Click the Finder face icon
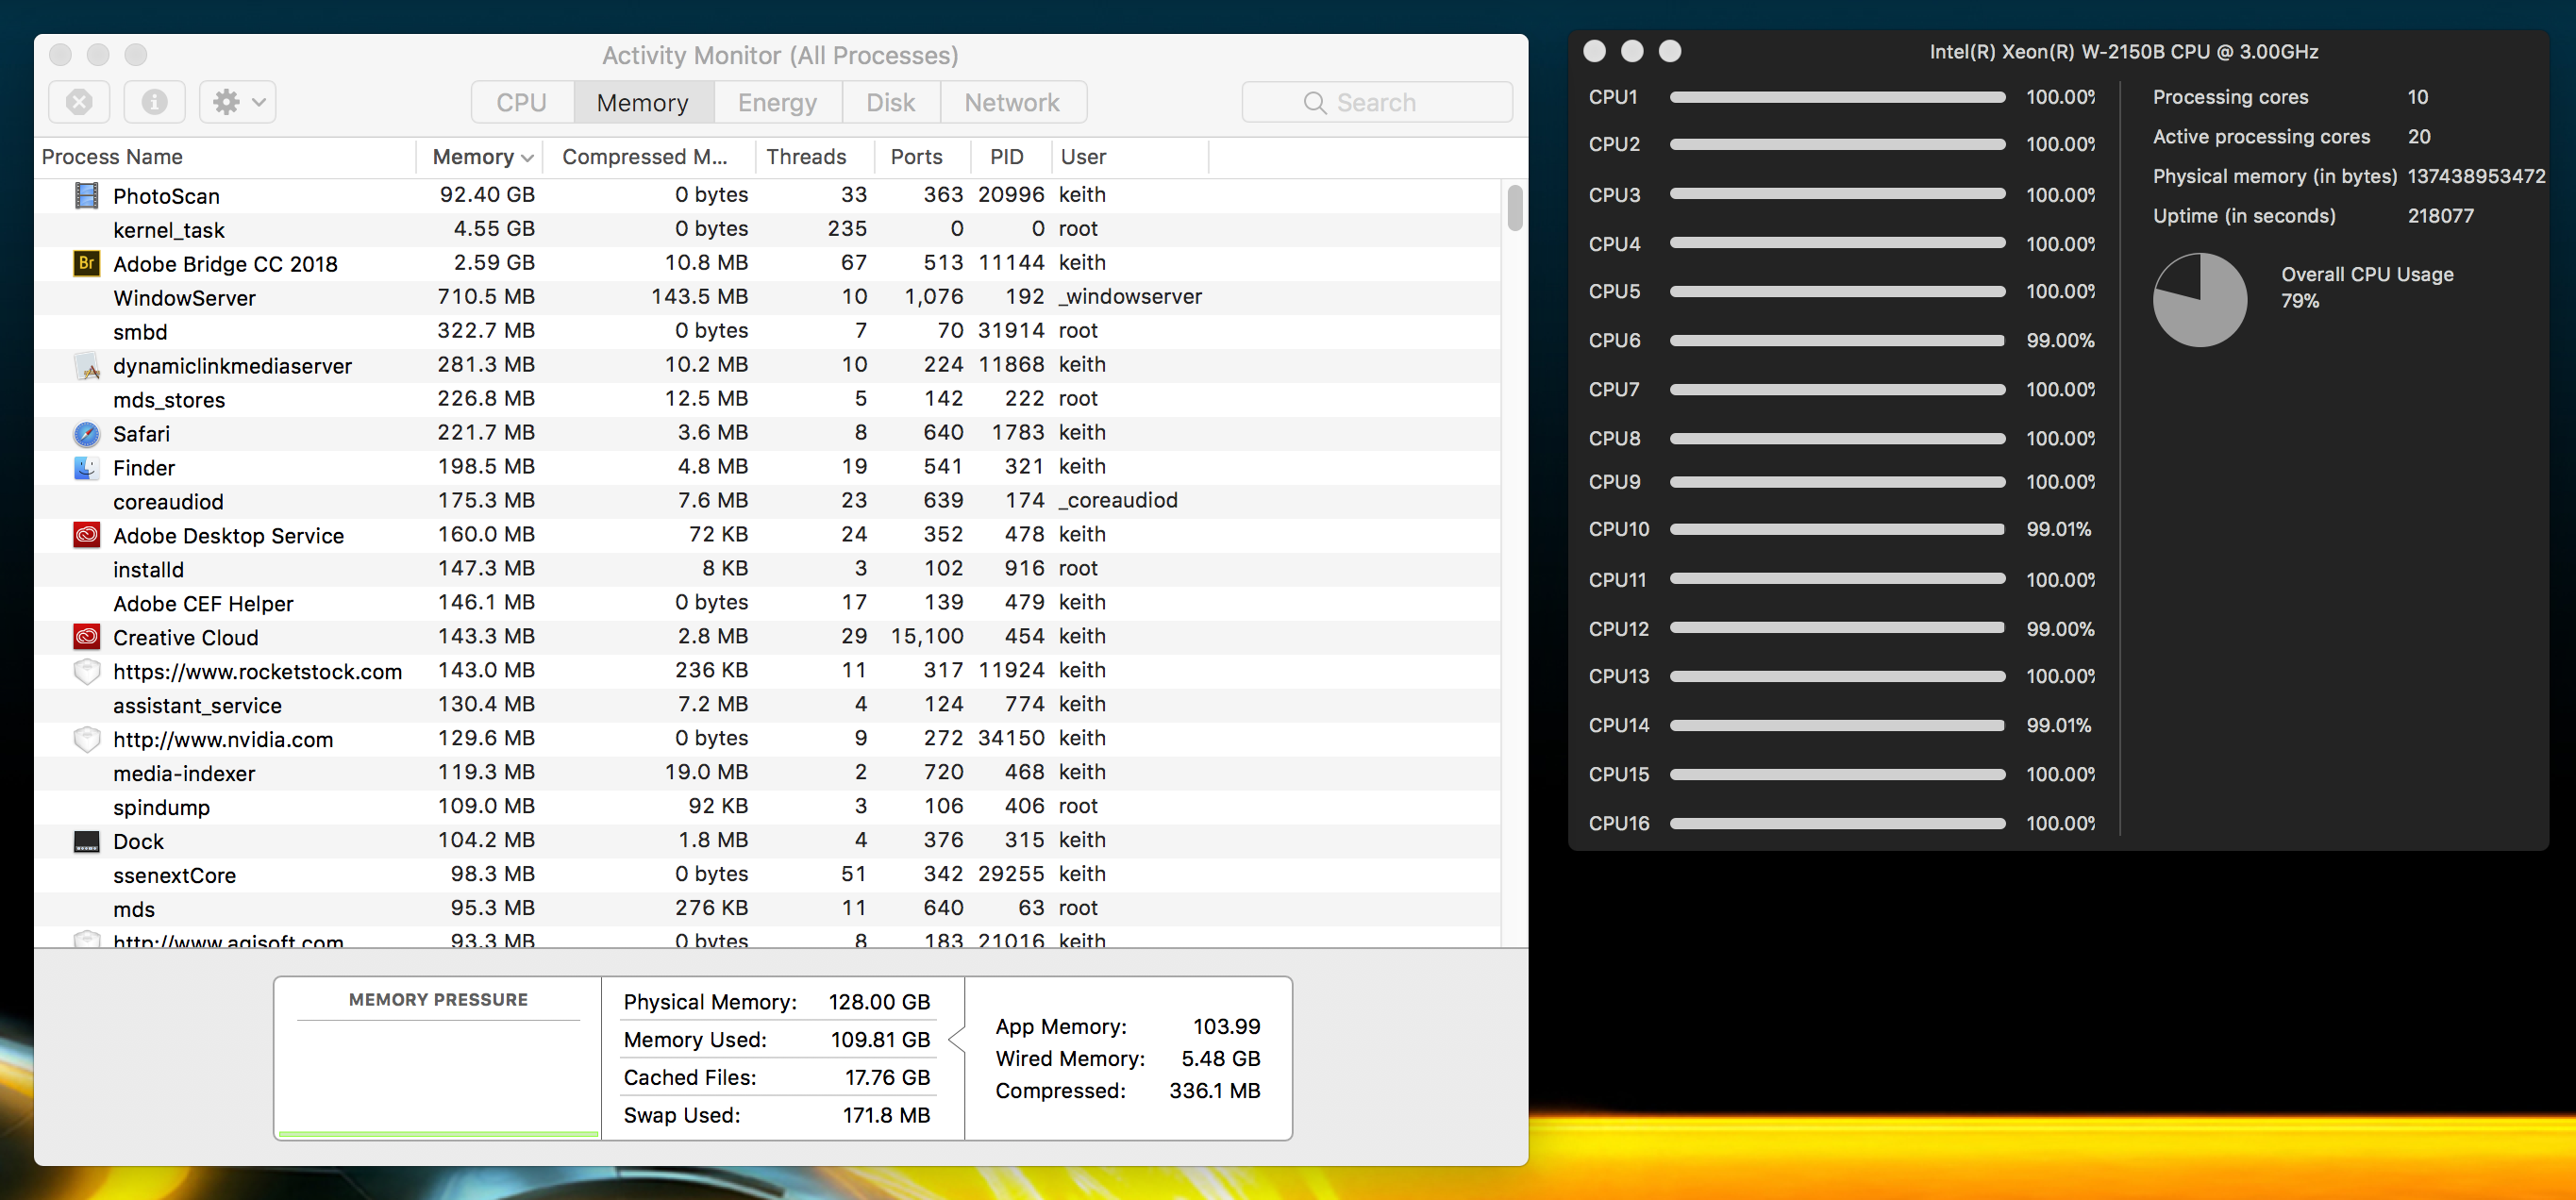 pos(87,467)
